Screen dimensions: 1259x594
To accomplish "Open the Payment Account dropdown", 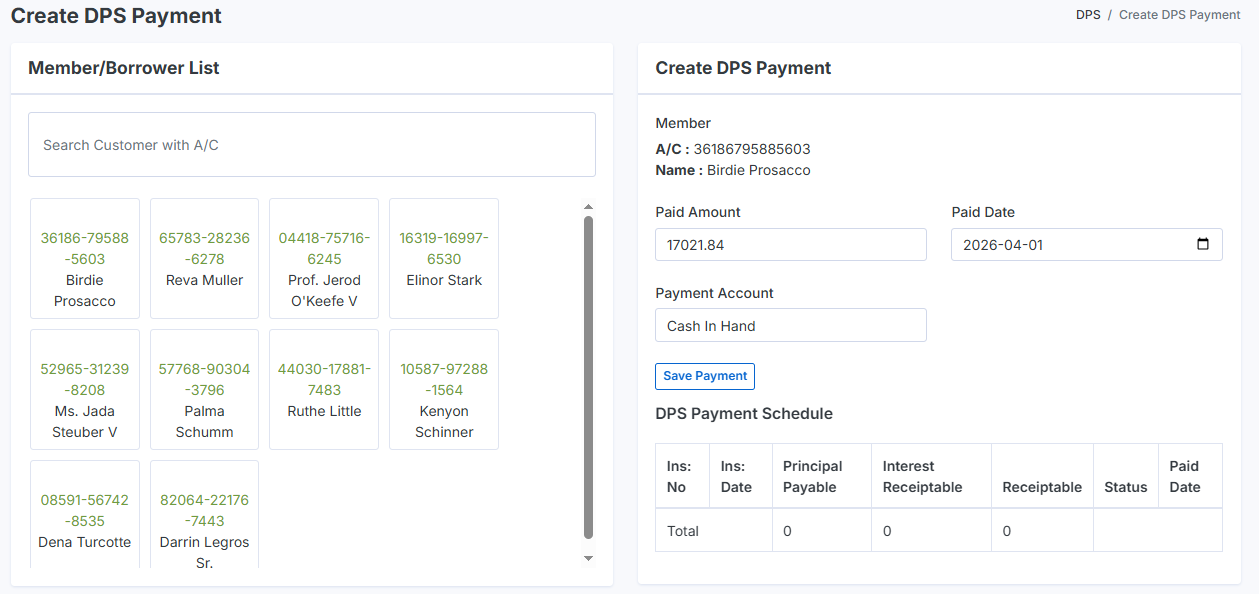I will (790, 325).
